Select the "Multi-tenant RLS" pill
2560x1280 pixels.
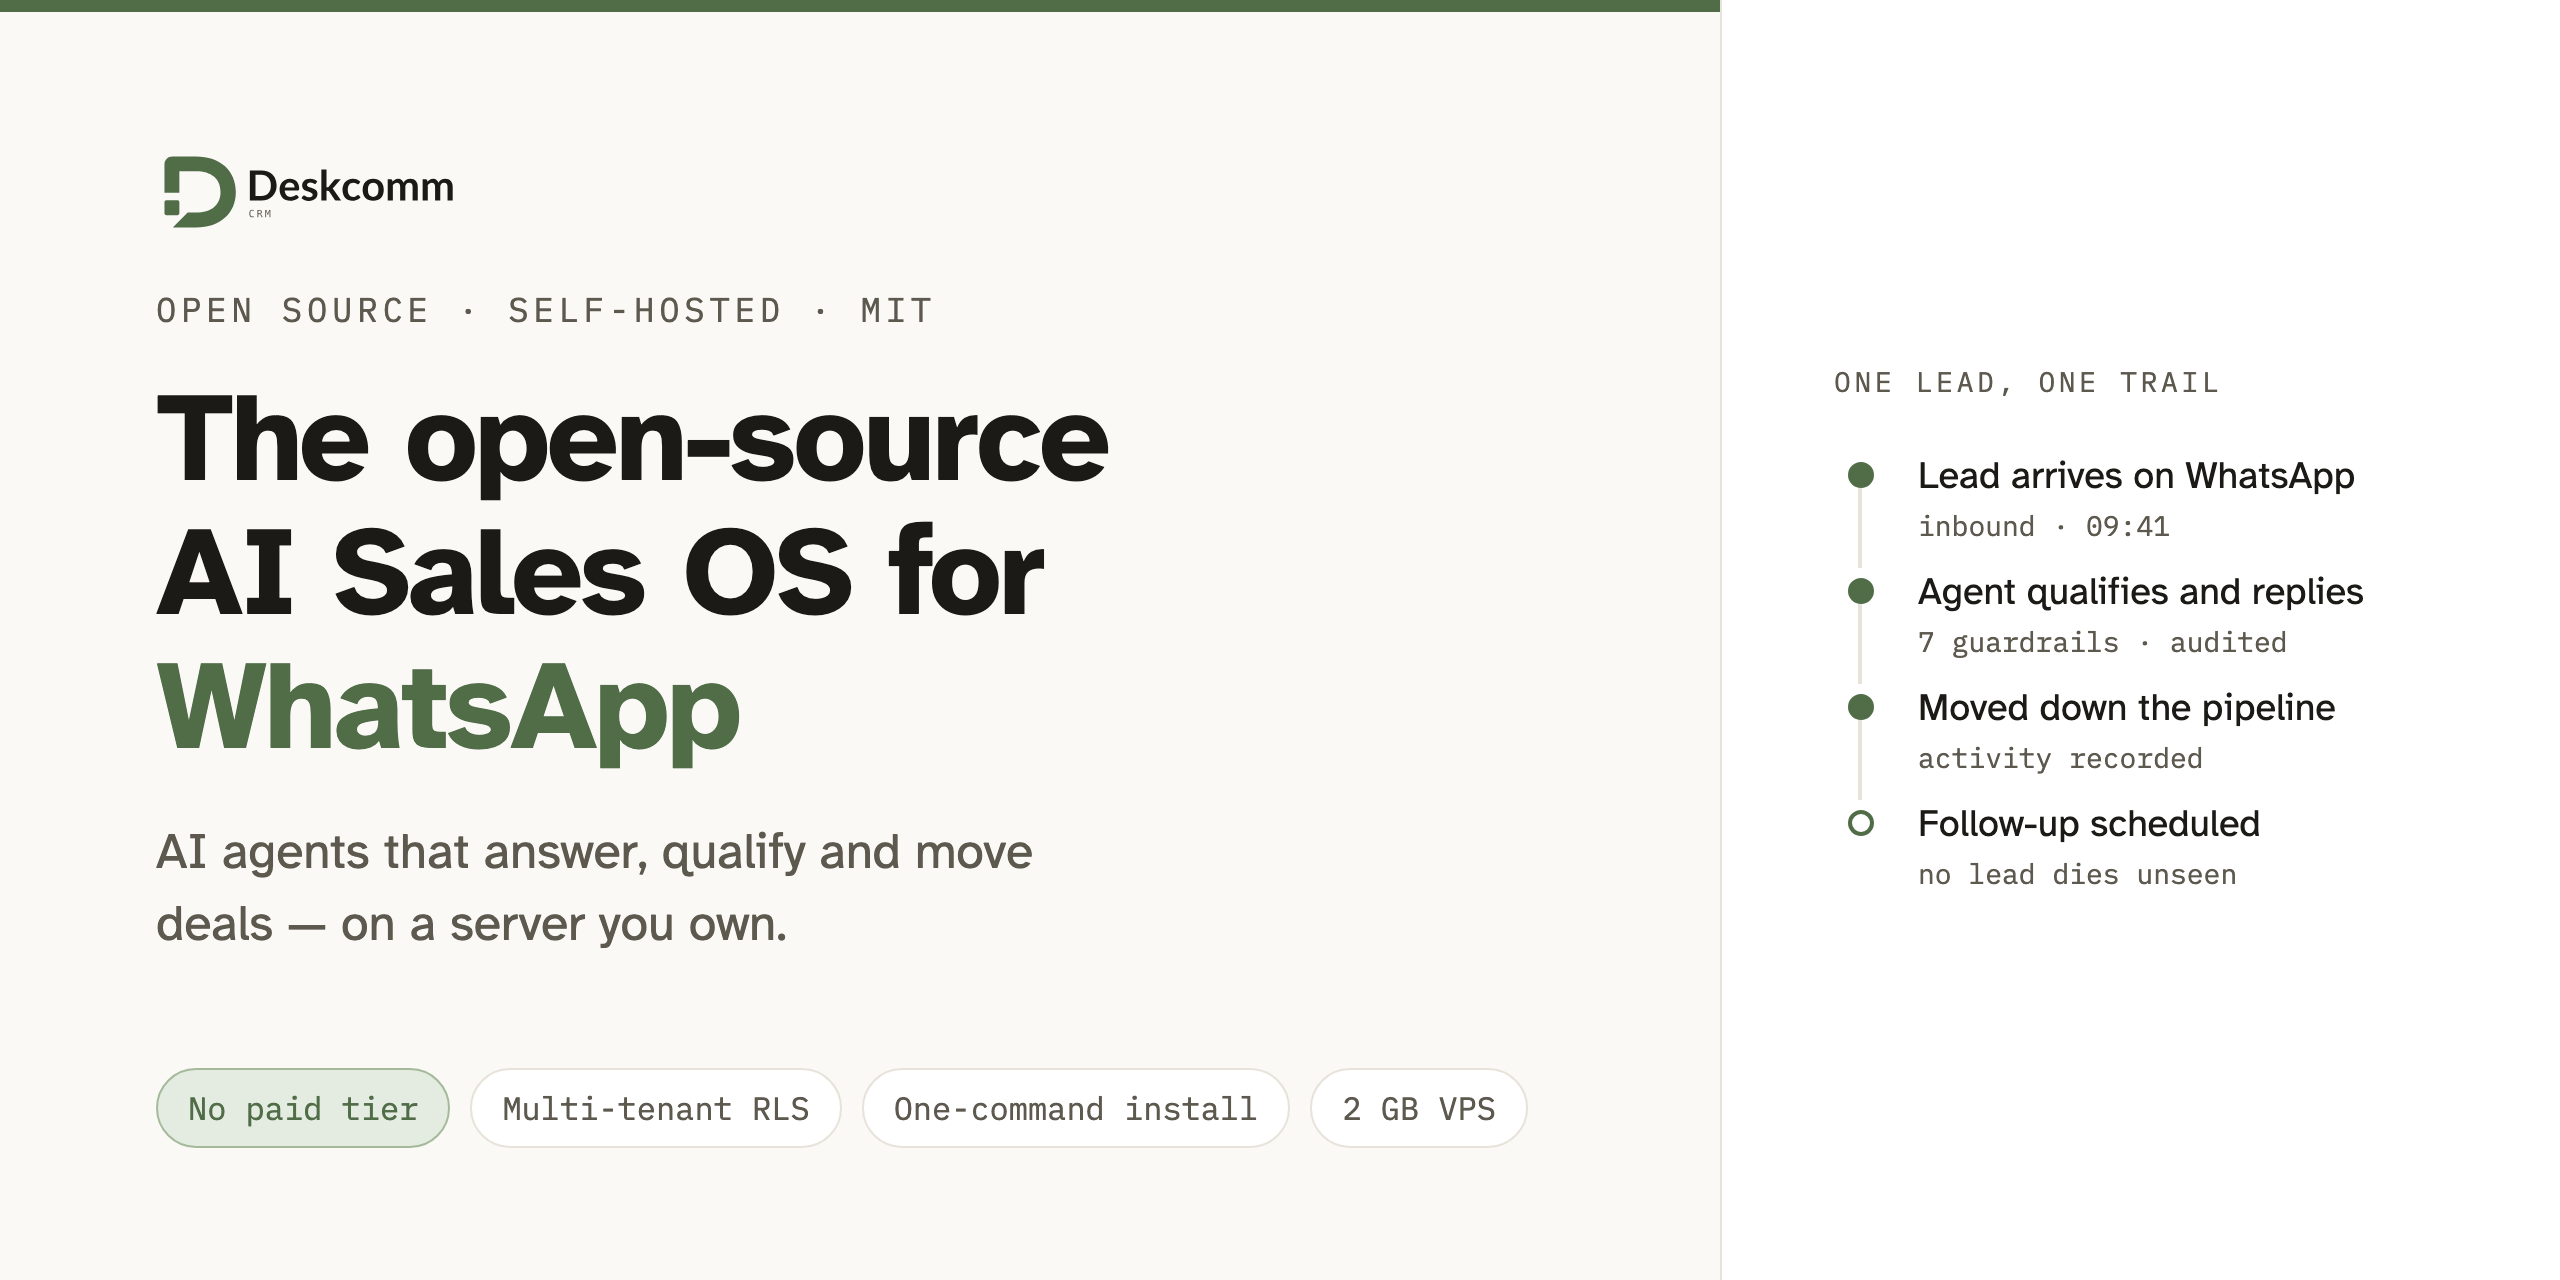point(656,1108)
